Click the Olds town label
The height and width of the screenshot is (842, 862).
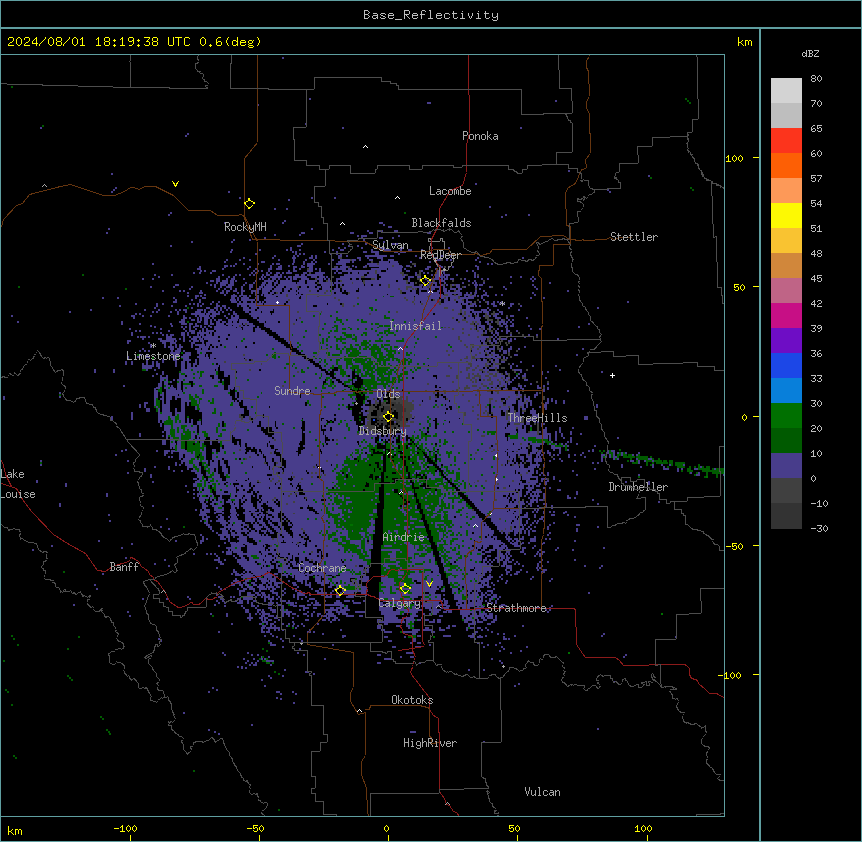click(388, 394)
